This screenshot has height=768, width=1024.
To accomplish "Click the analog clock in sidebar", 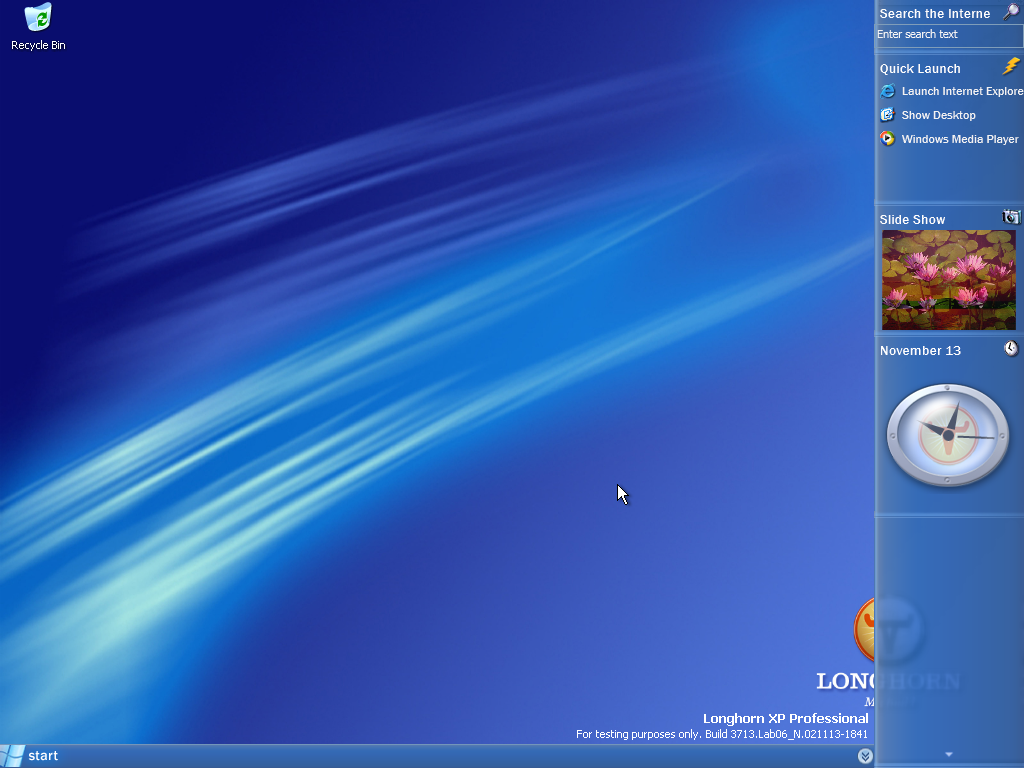I will (x=948, y=435).
